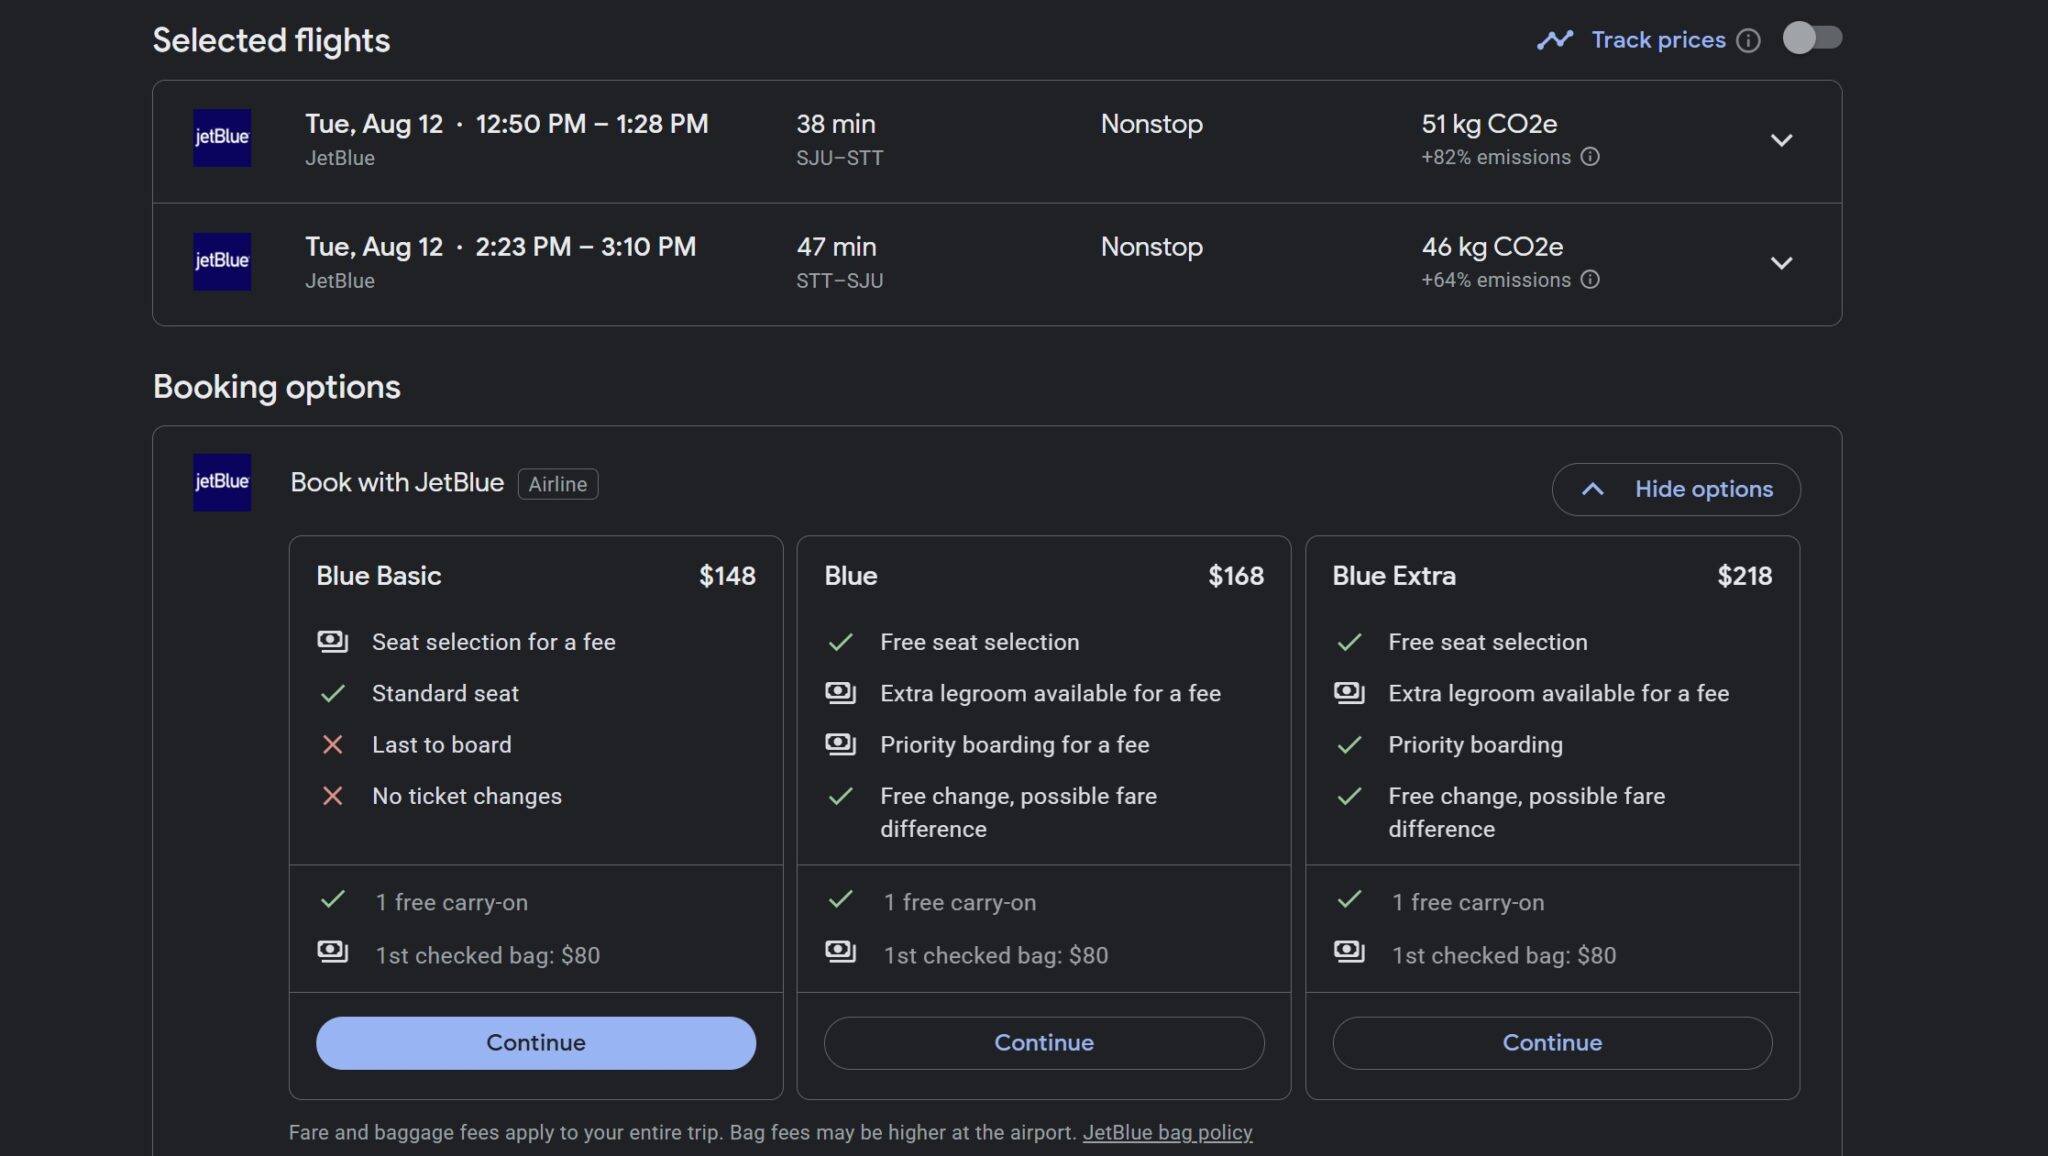Continue with Blue Extra fare
The height and width of the screenshot is (1156, 2048).
[1552, 1043]
